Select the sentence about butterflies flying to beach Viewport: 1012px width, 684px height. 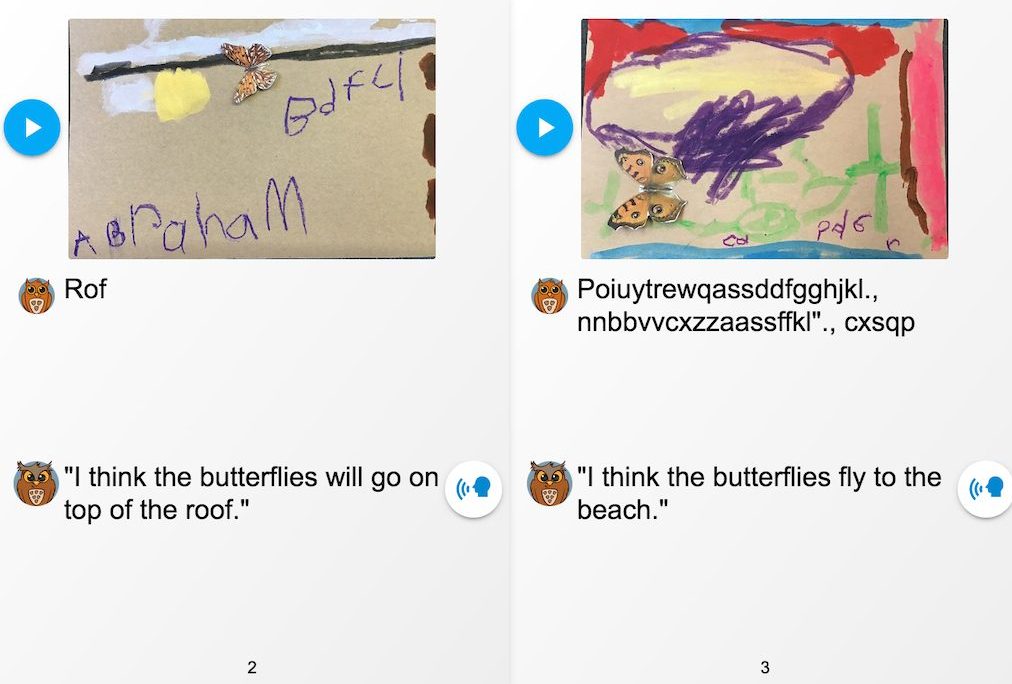pos(759,493)
